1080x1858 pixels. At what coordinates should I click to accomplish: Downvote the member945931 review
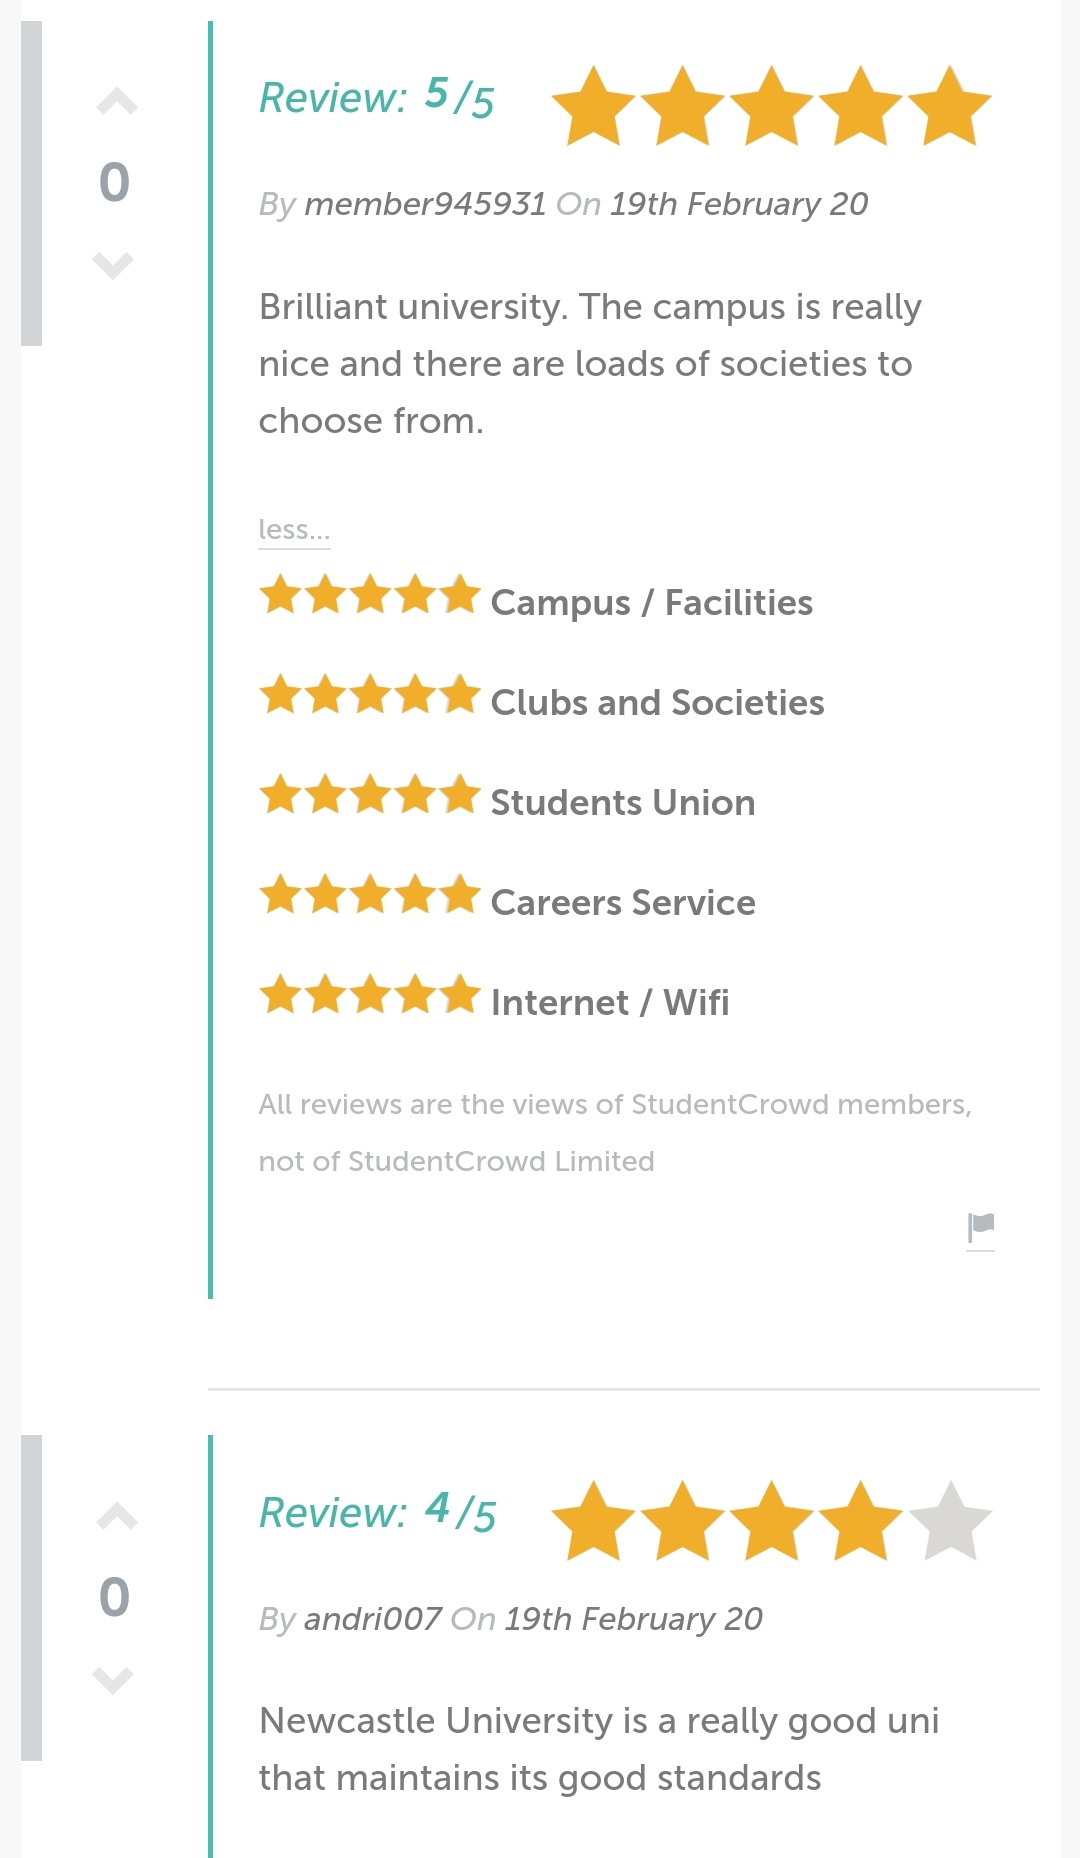[113, 265]
